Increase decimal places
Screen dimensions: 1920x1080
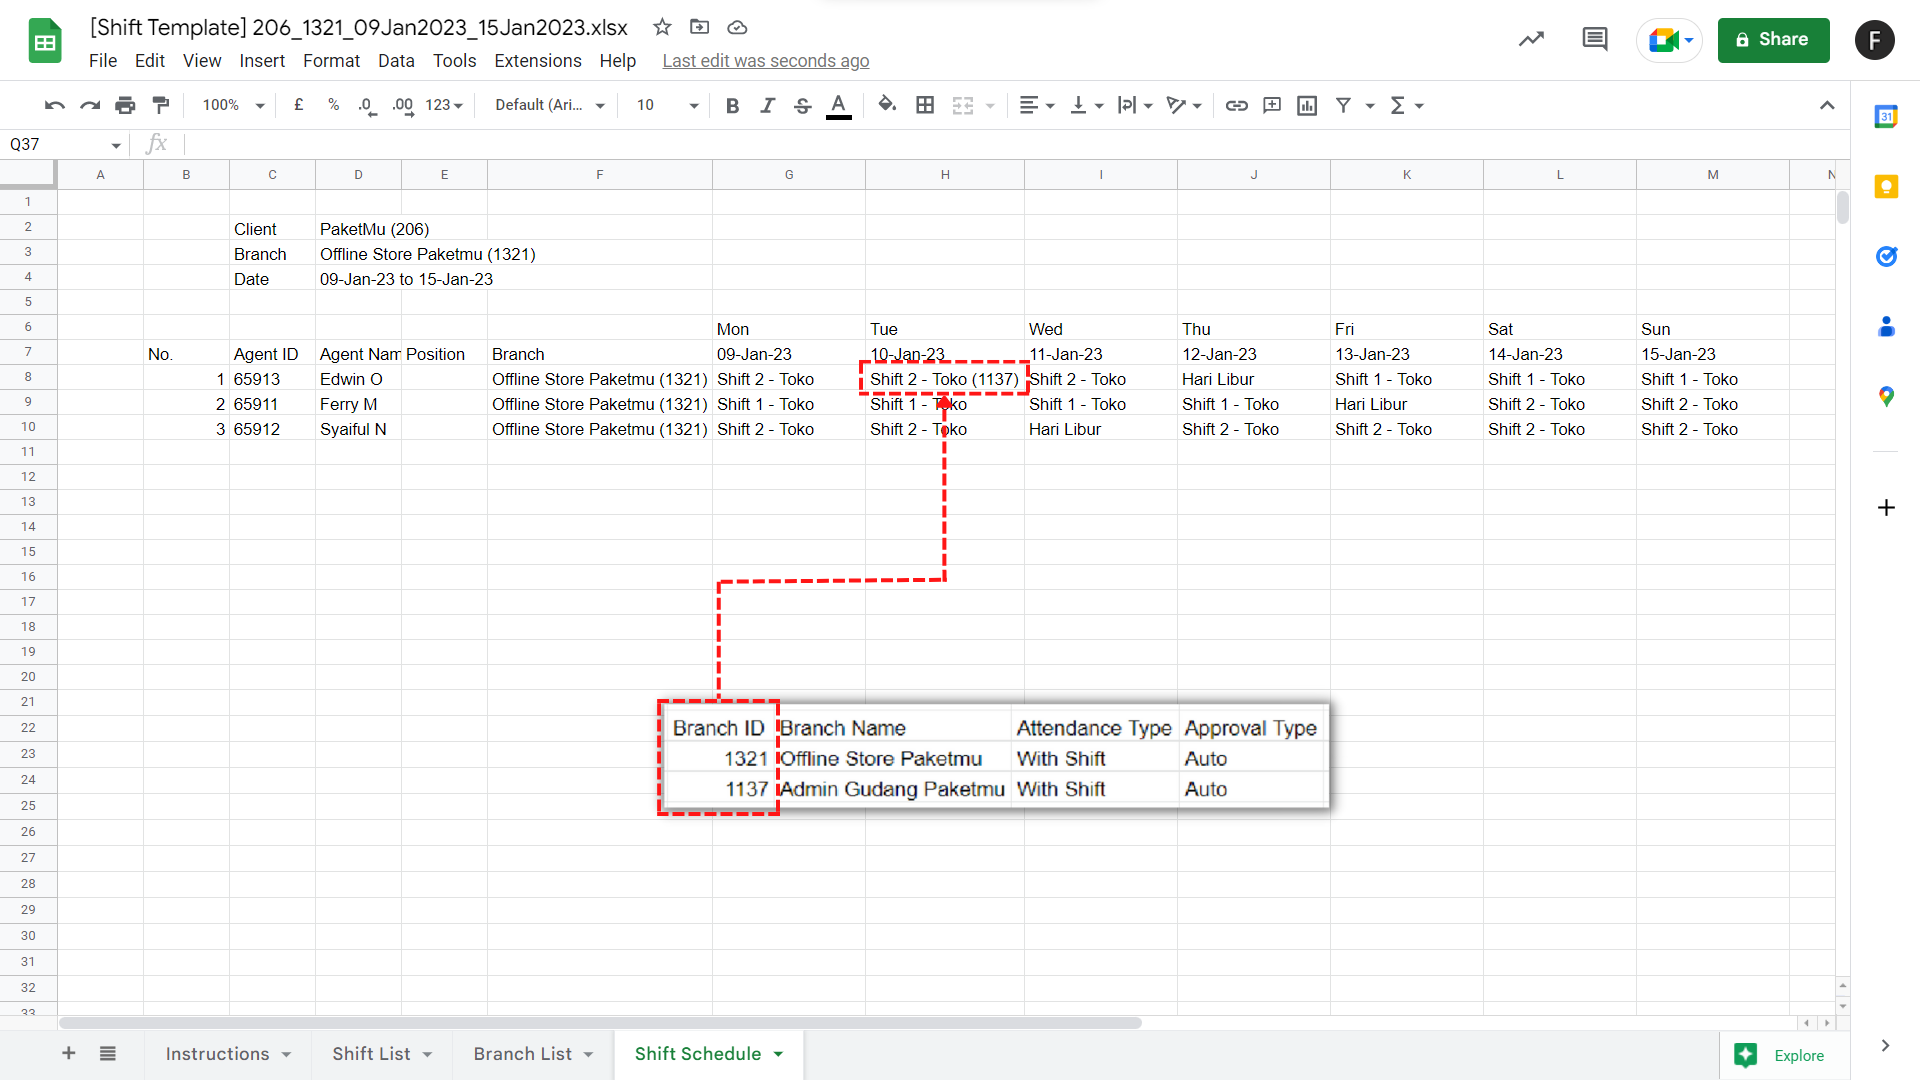403,105
